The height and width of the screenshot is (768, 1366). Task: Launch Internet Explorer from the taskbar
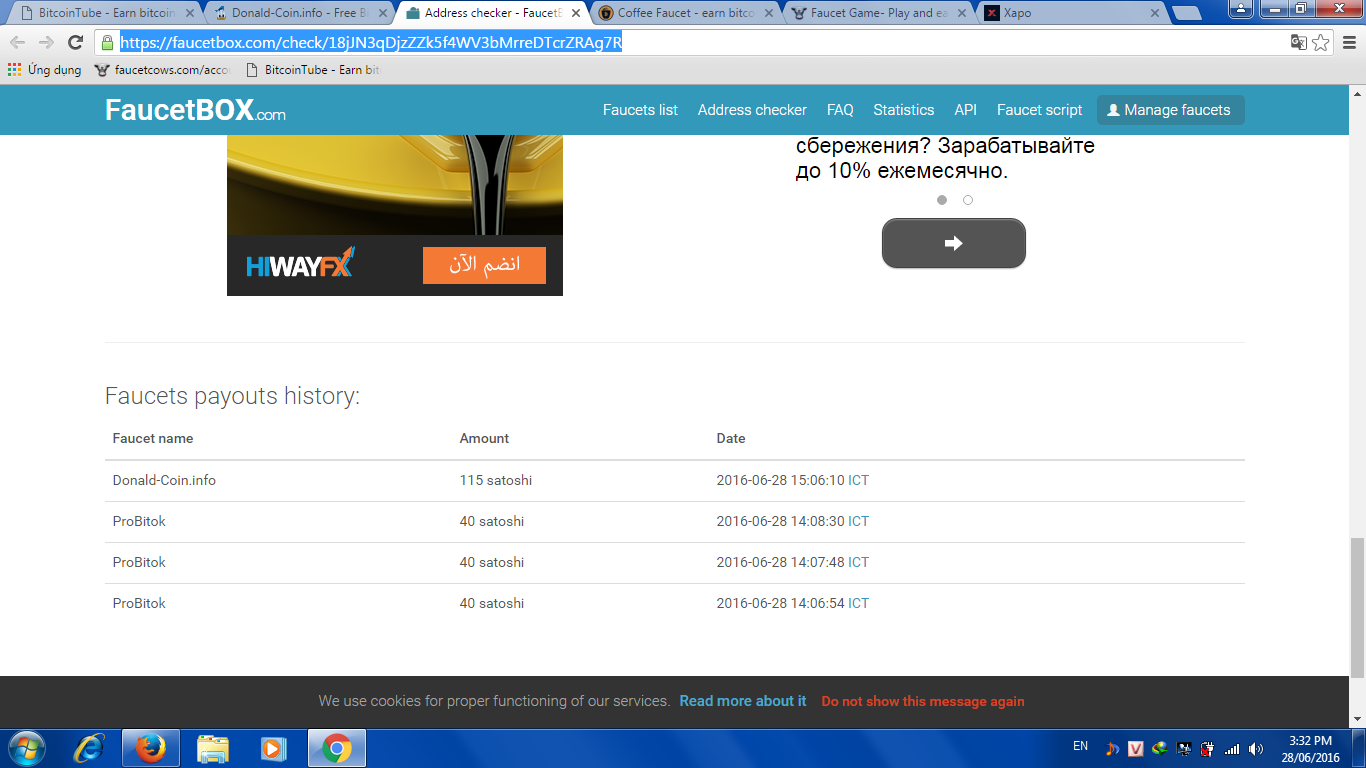pyautogui.click(x=90, y=748)
